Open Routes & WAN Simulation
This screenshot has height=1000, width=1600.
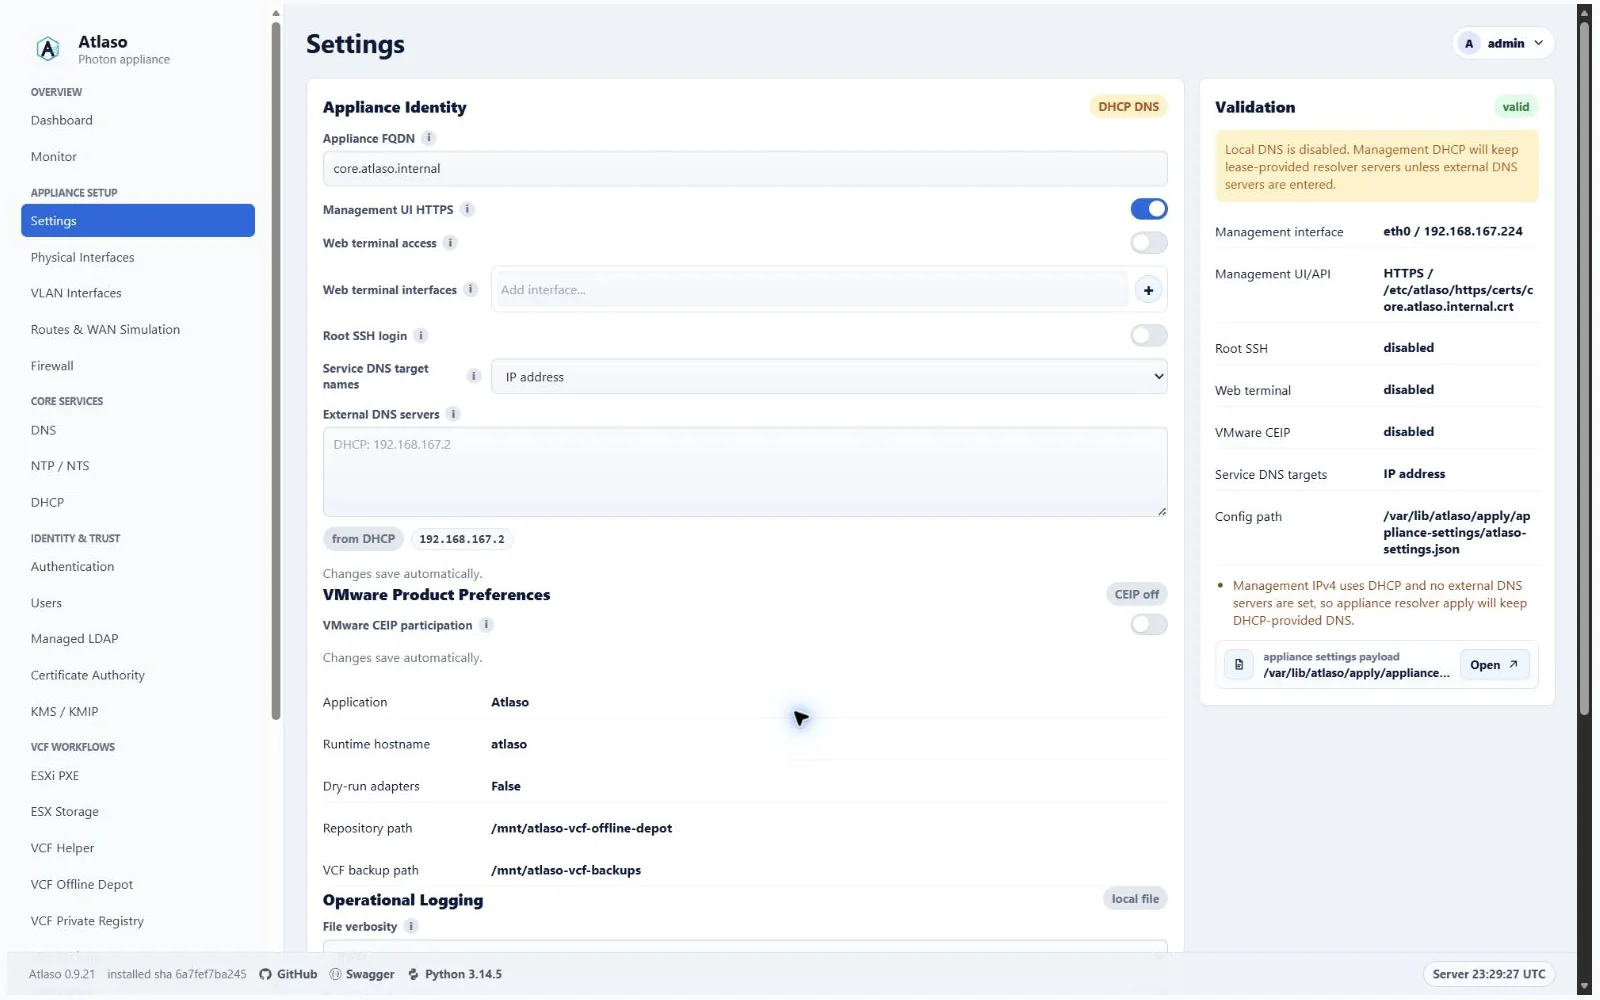click(x=138, y=330)
